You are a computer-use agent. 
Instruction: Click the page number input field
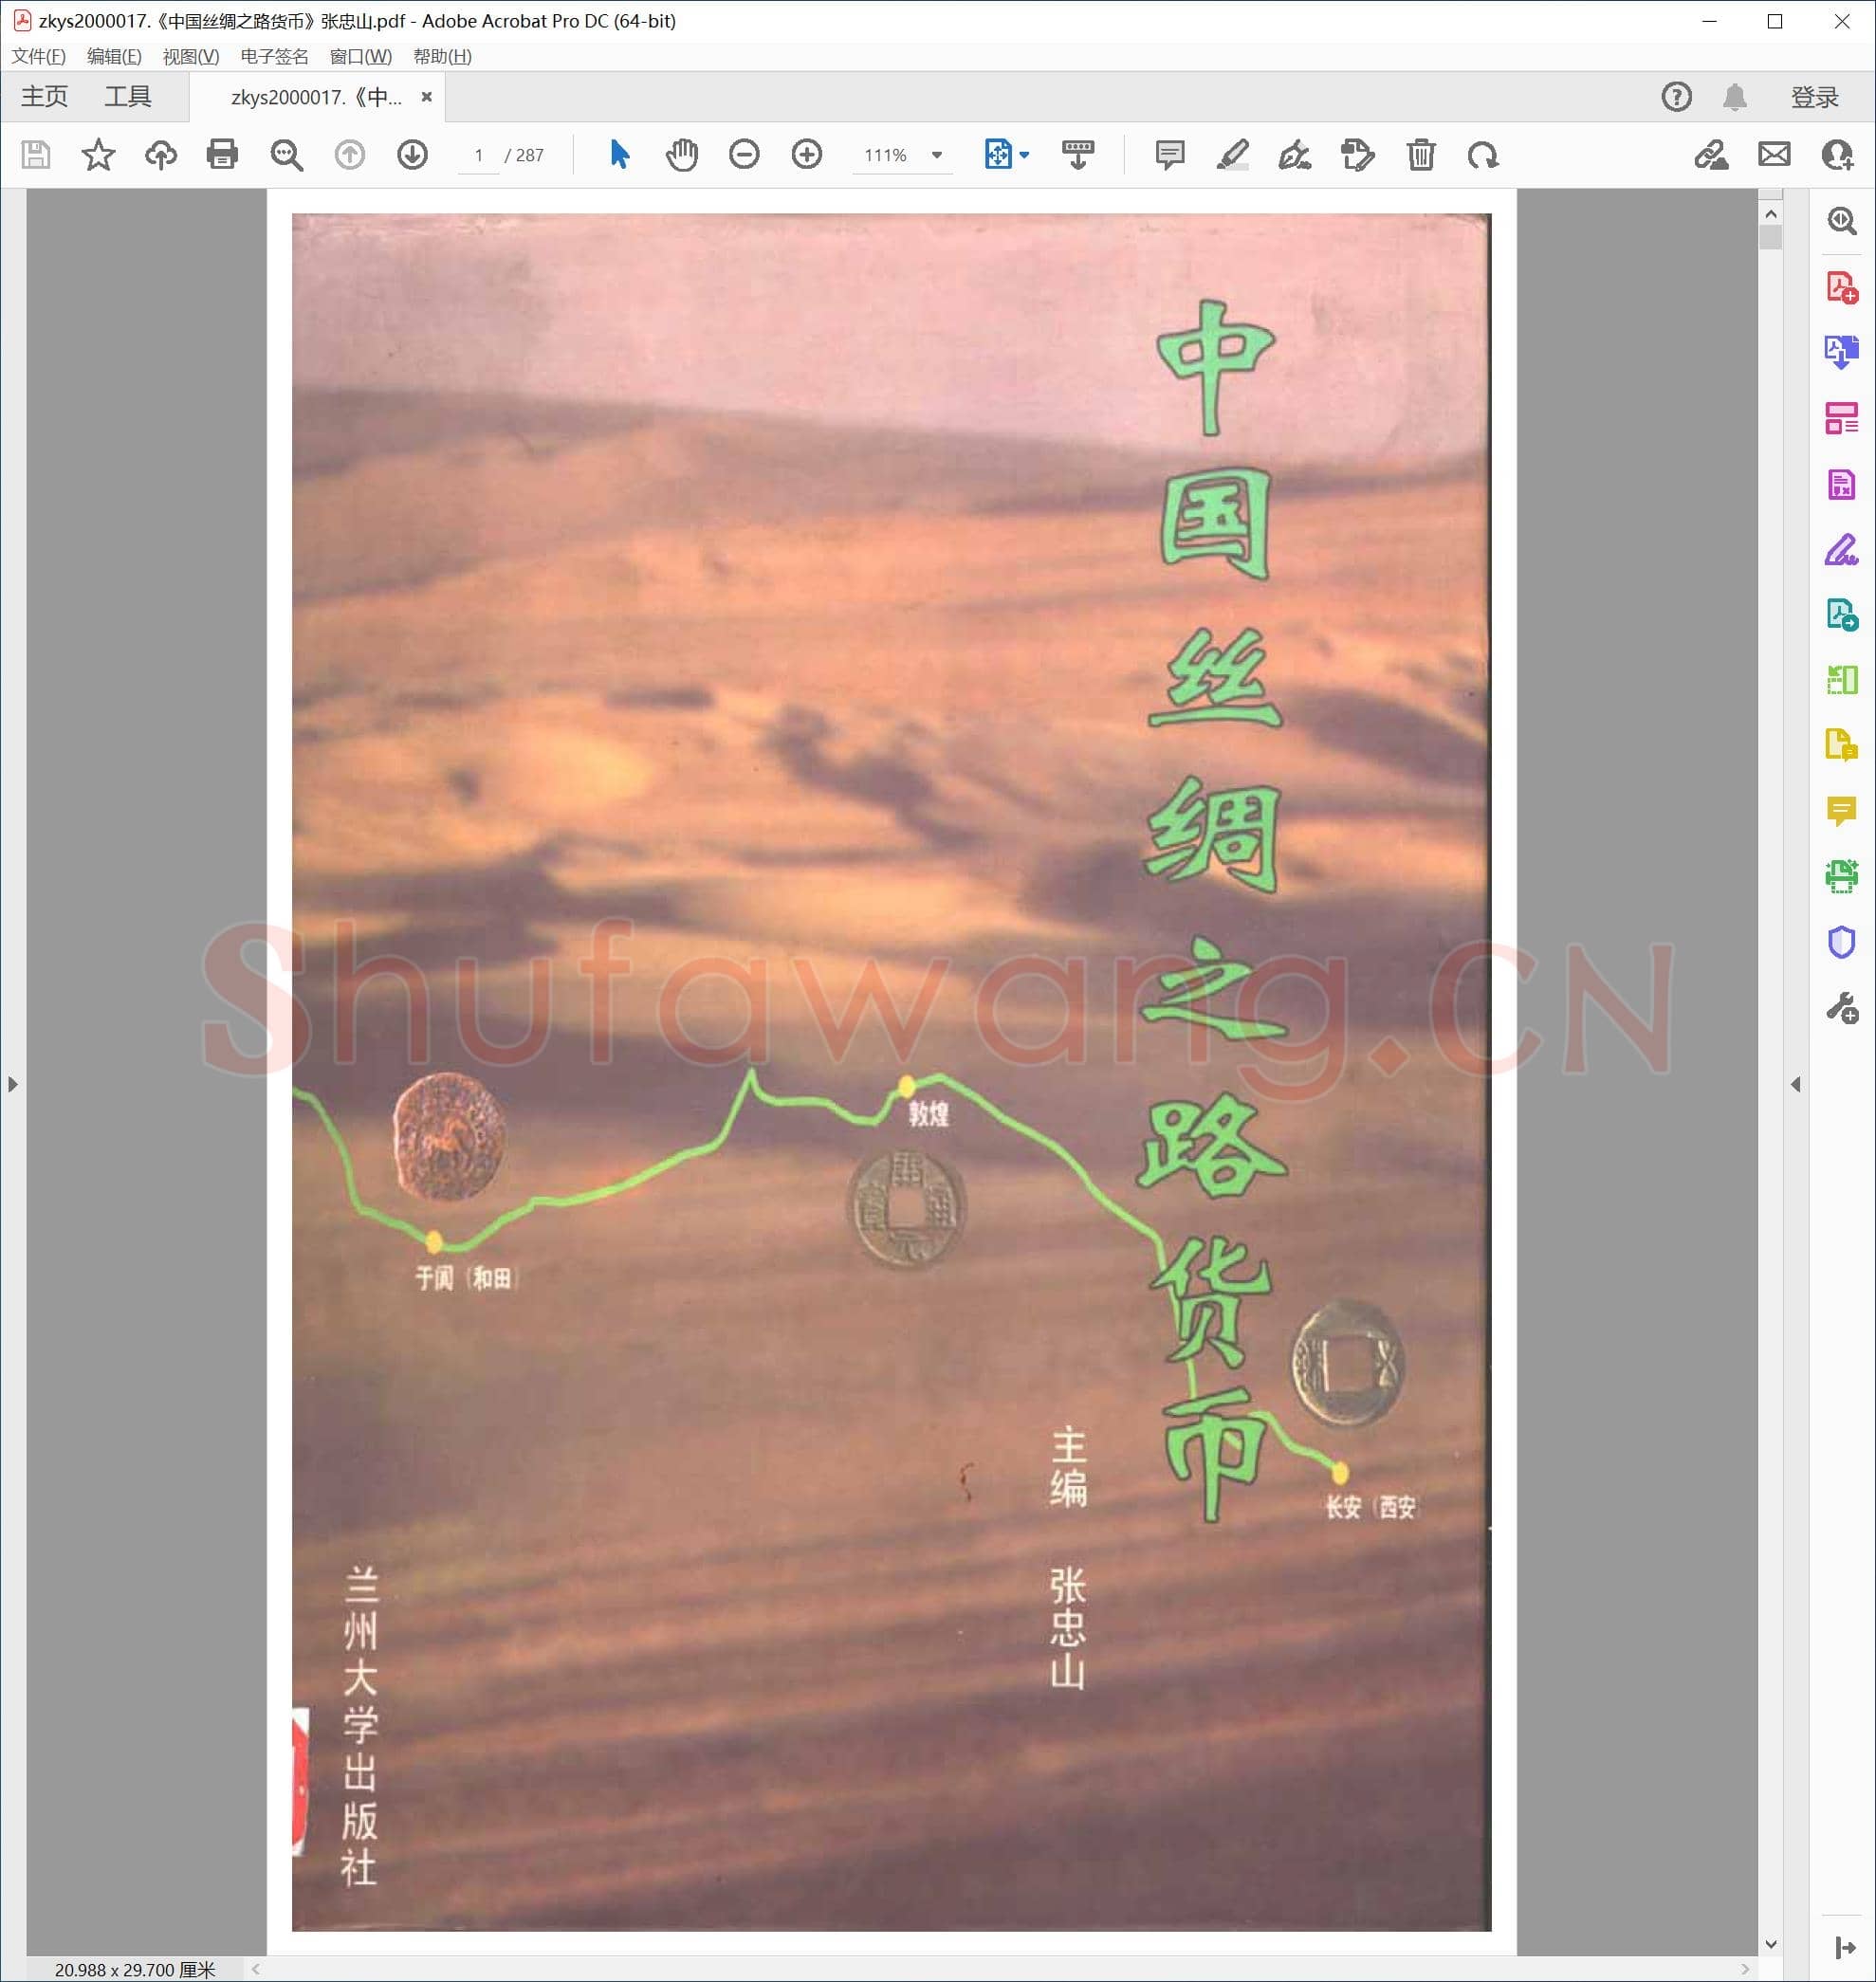pyautogui.click(x=479, y=155)
